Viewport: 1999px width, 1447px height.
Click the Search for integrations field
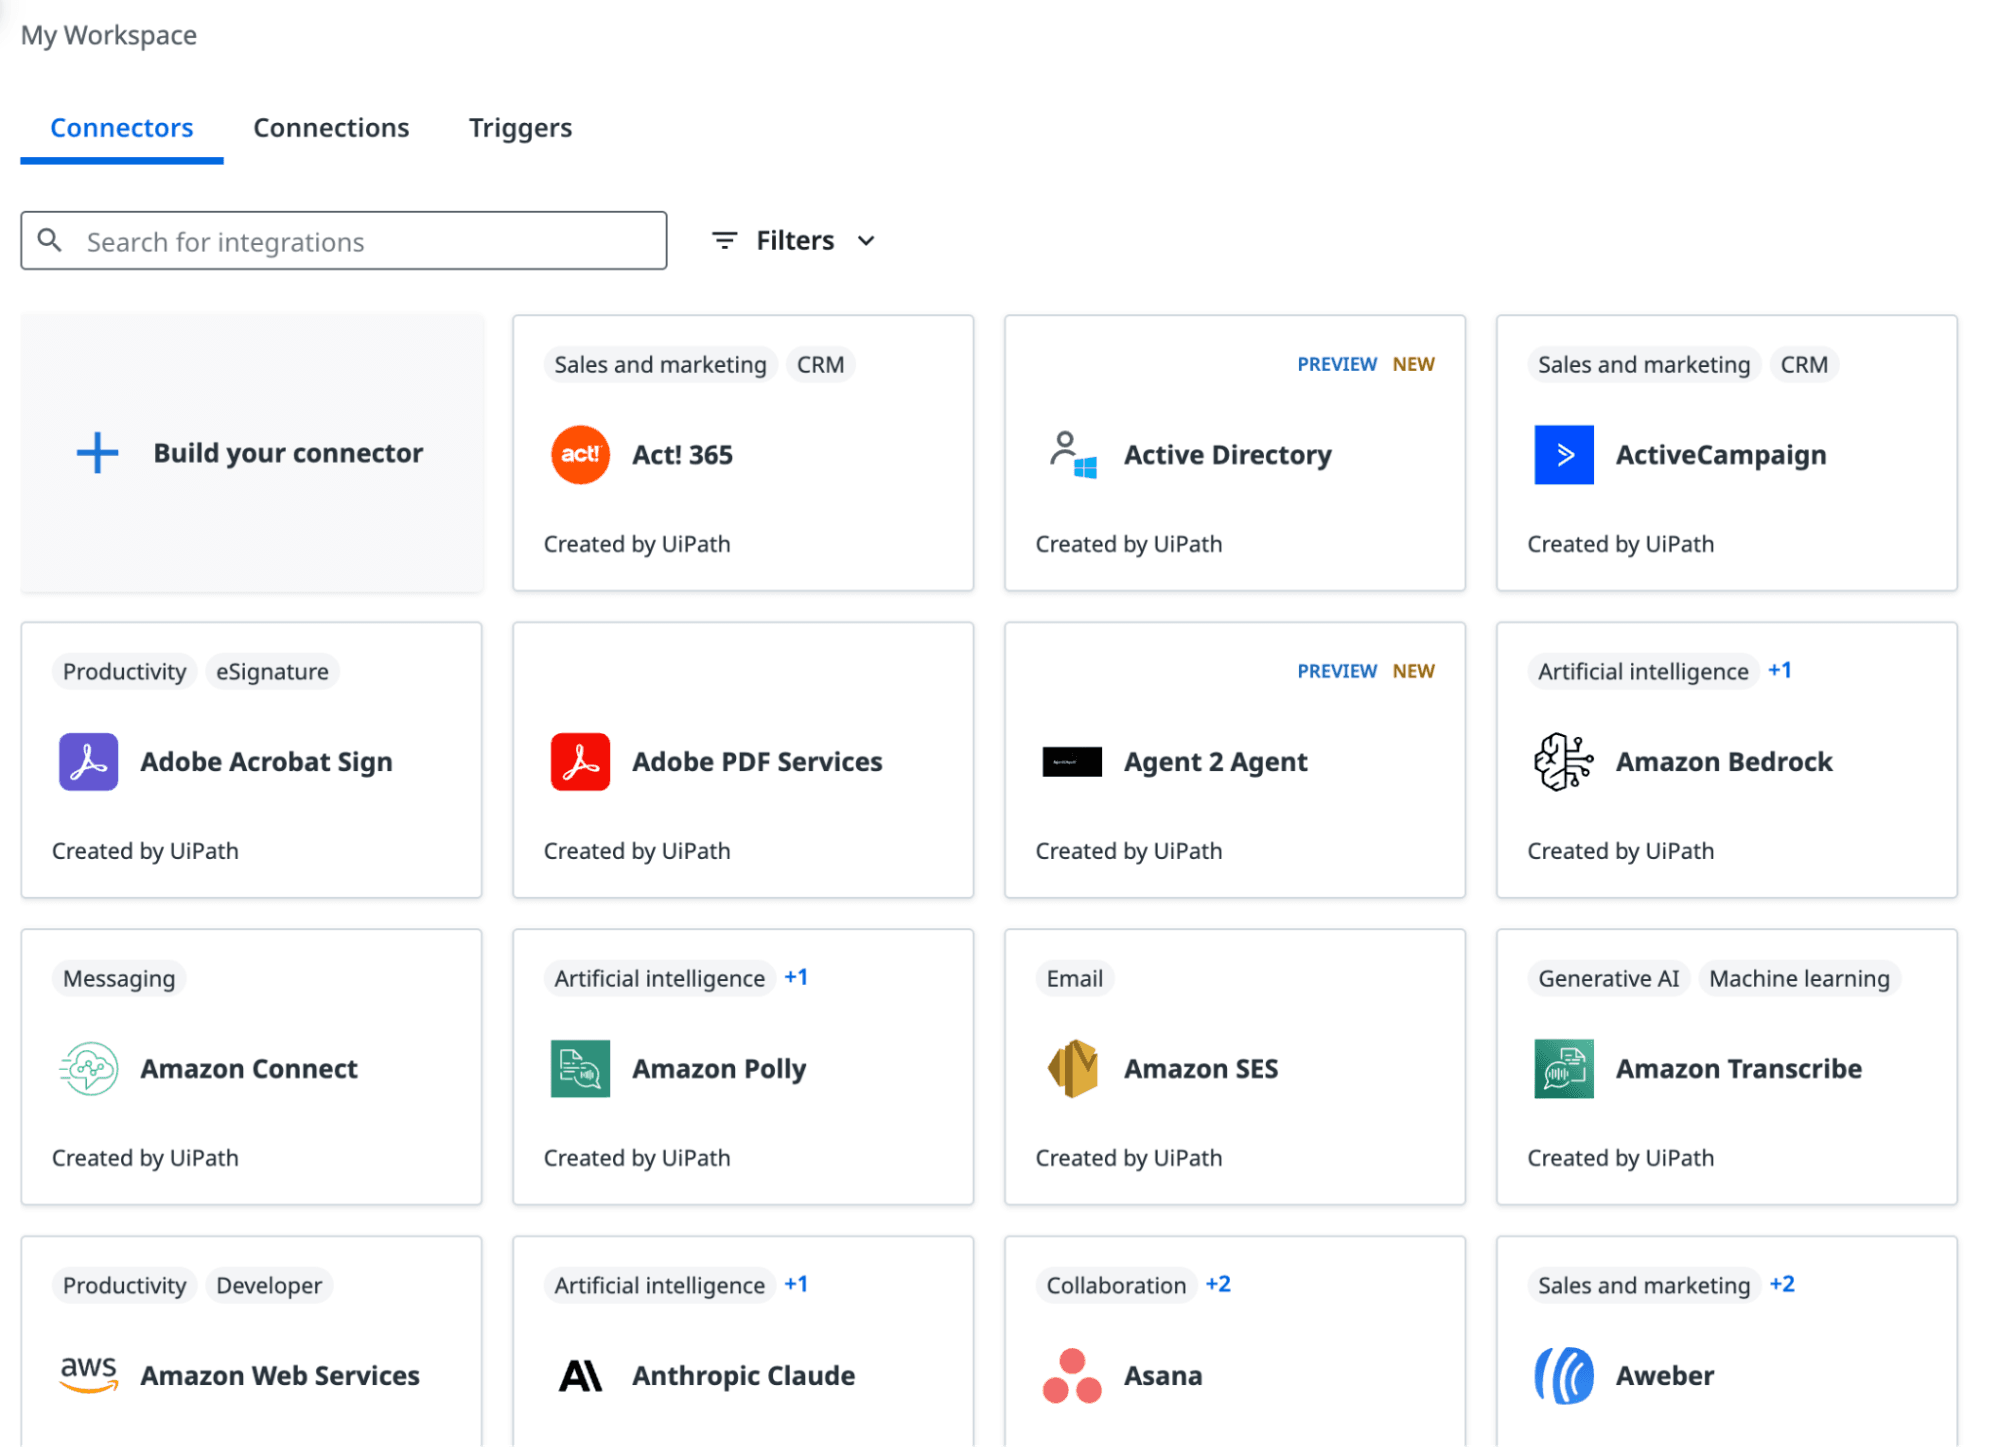343,240
